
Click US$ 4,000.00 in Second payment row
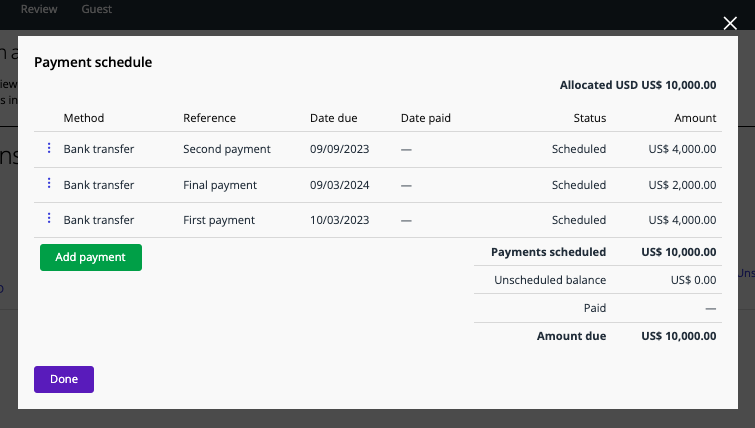(x=682, y=149)
